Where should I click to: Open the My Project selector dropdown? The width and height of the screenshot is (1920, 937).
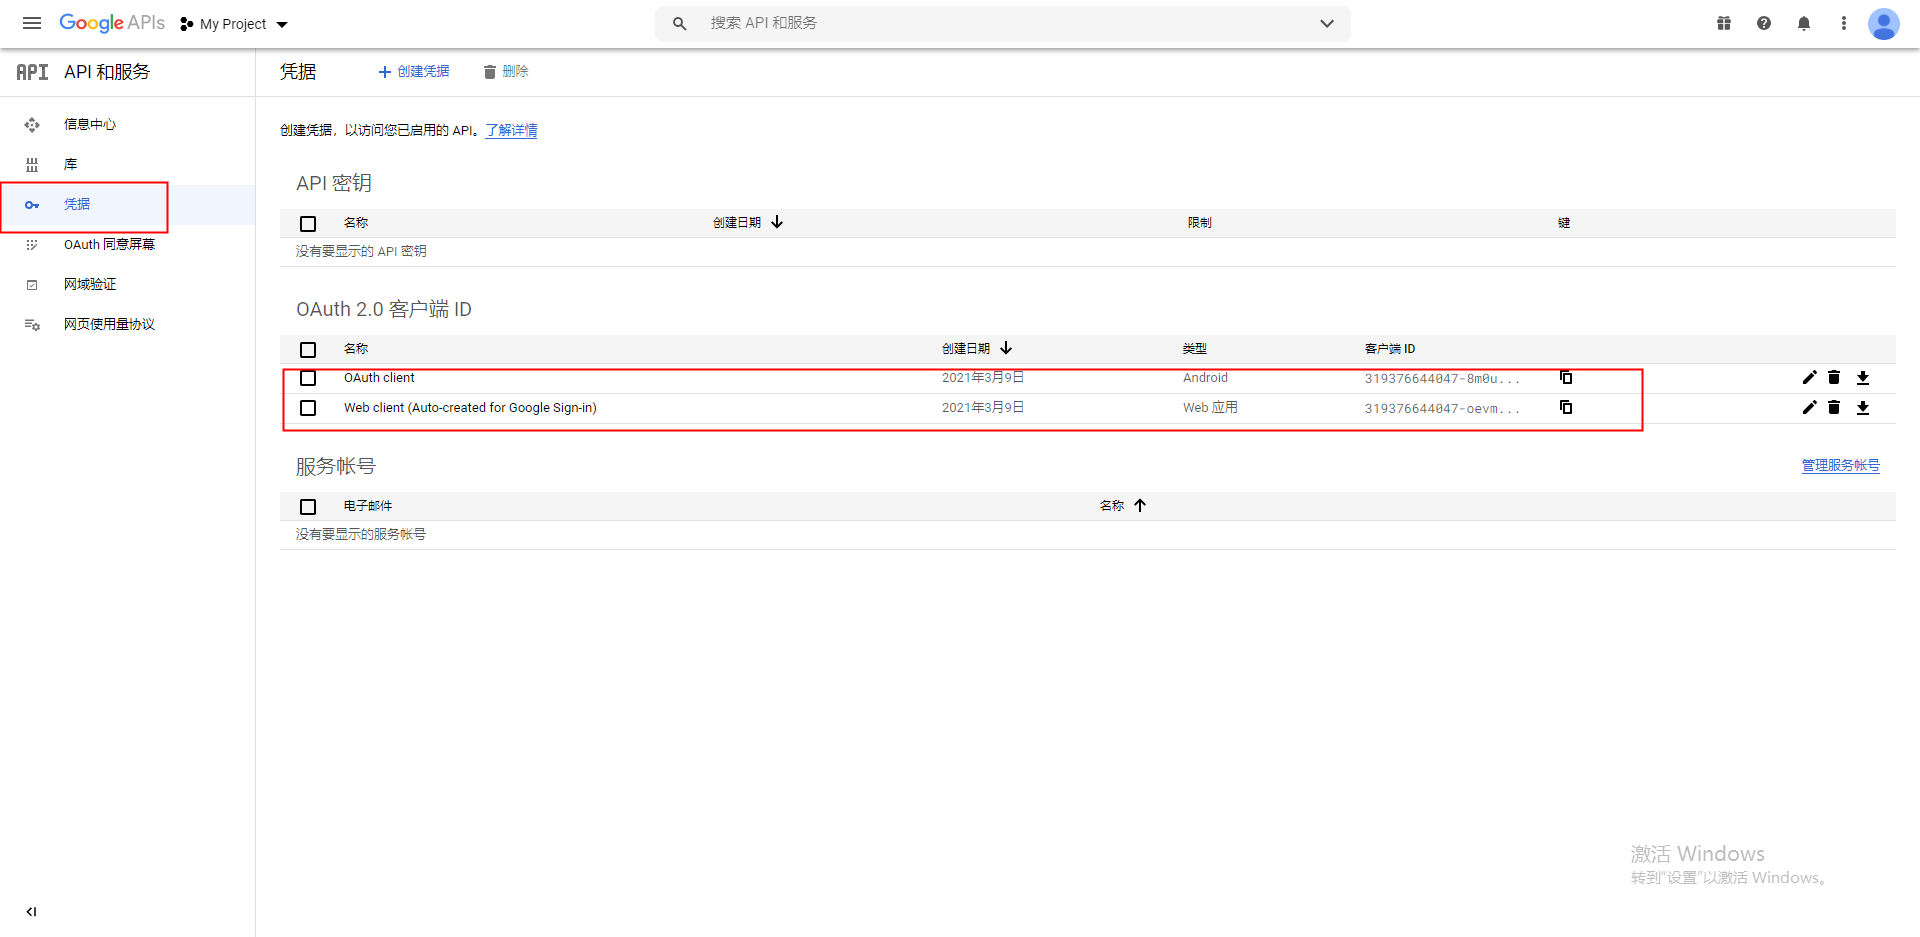[x=233, y=23]
